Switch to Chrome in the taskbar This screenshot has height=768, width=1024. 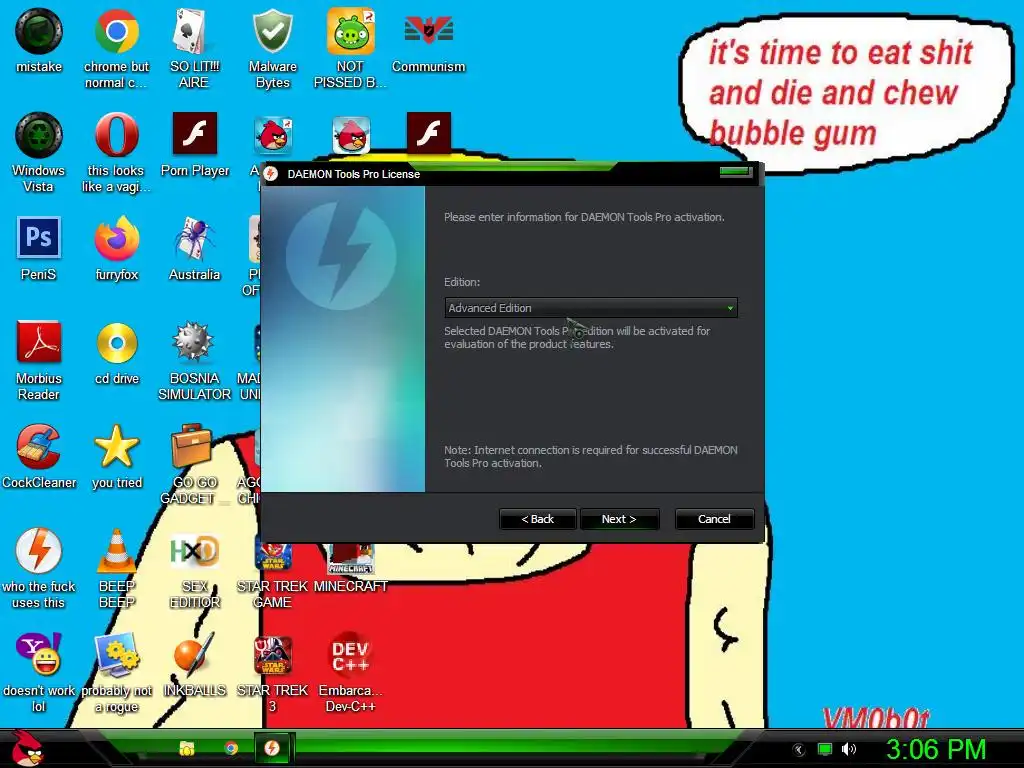231,748
